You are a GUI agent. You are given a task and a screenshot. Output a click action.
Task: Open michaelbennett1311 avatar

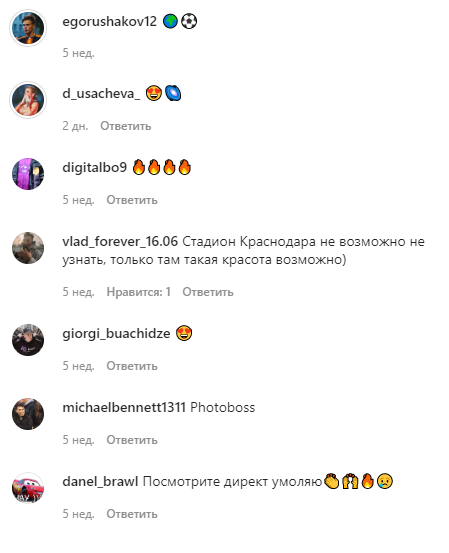(x=28, y=414)
